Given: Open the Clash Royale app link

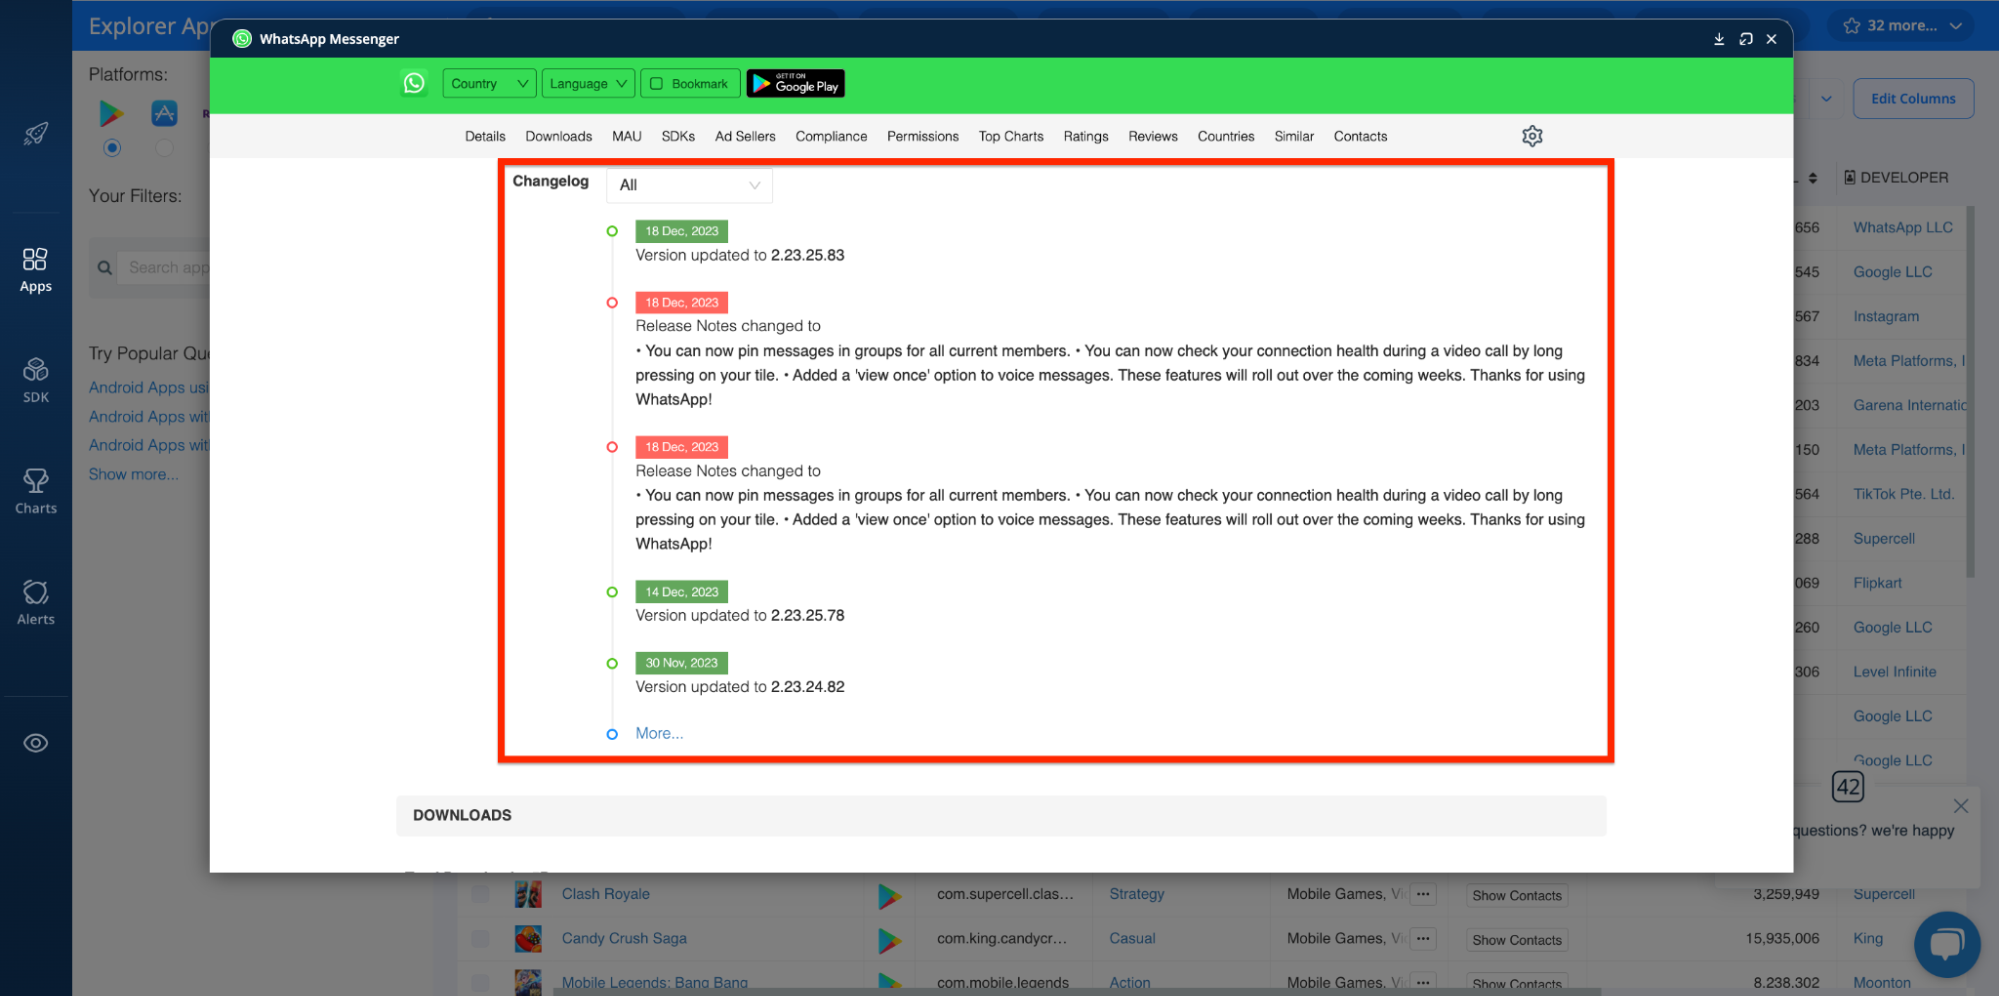Looking at the screenshot, I should [x=606, y=894].
